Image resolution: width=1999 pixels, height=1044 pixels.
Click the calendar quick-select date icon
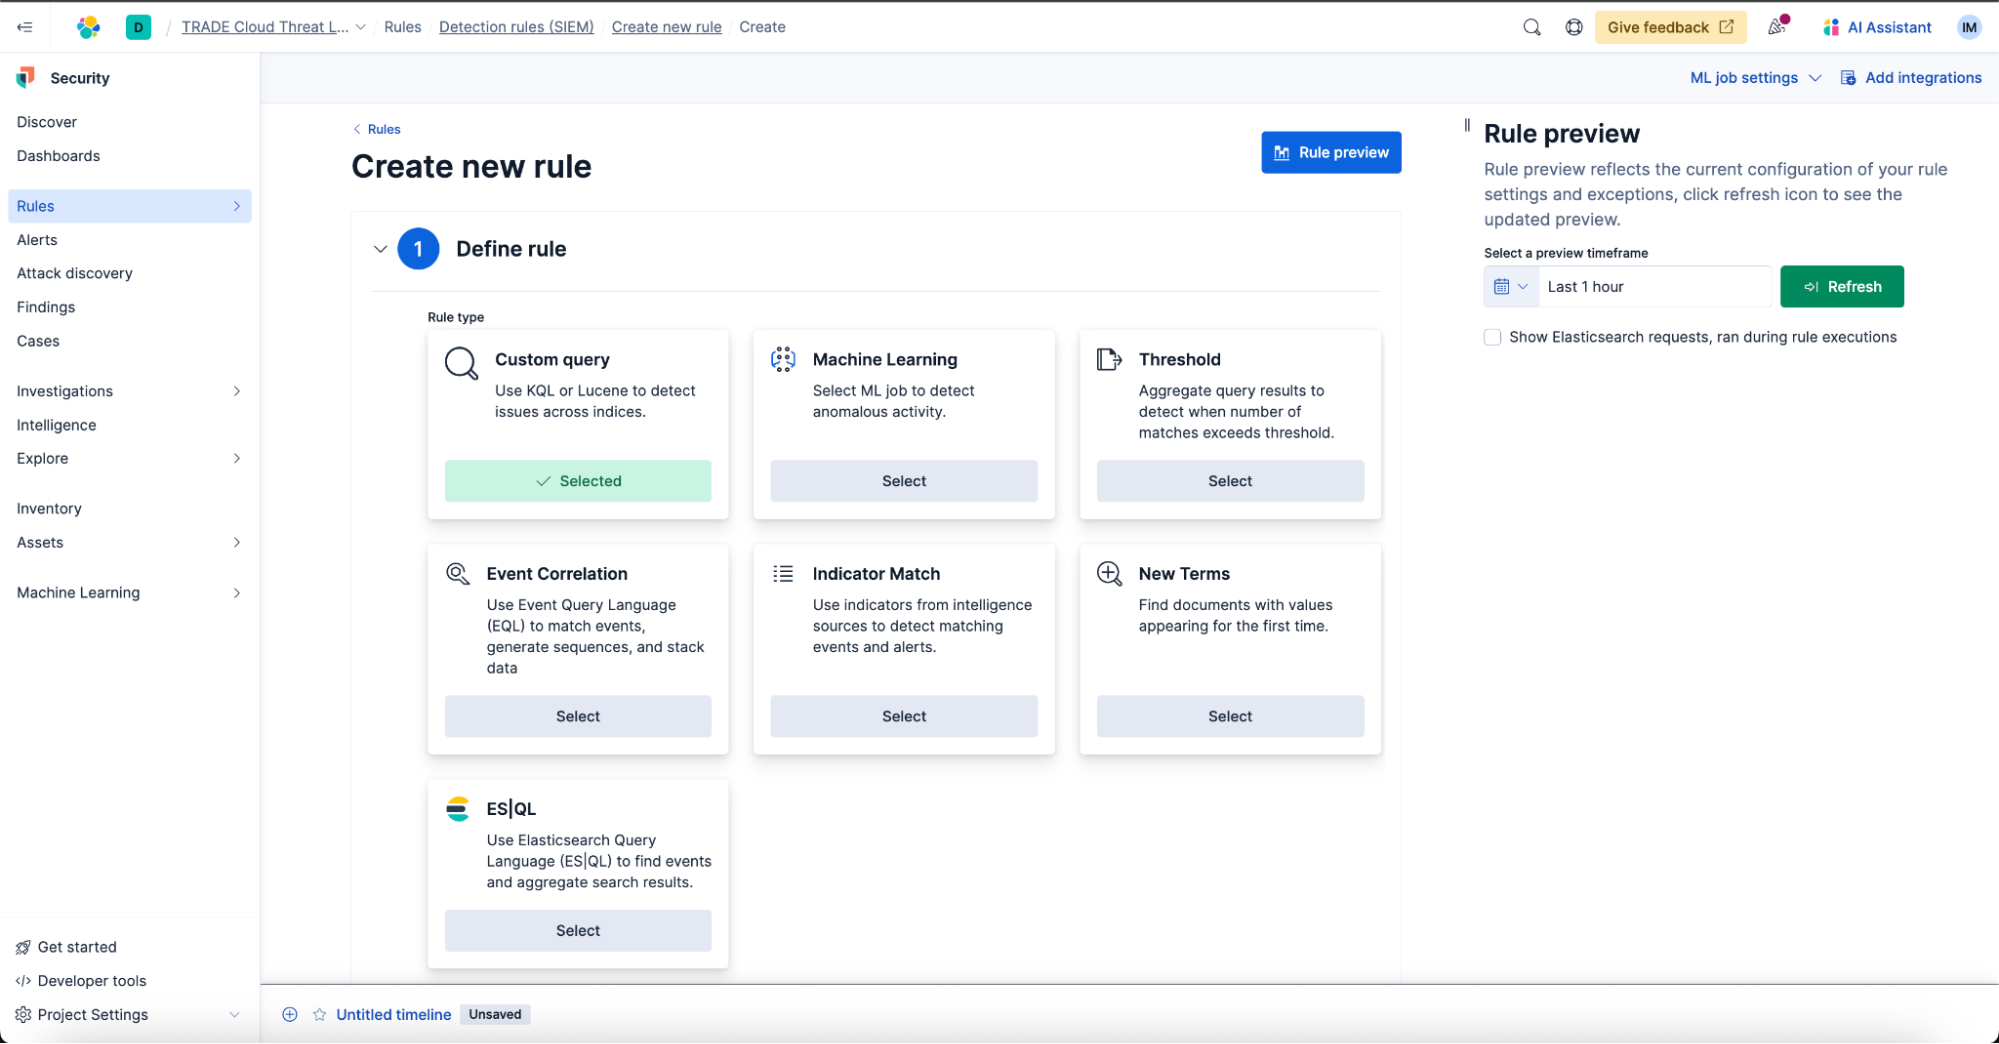coord(1510,287)
